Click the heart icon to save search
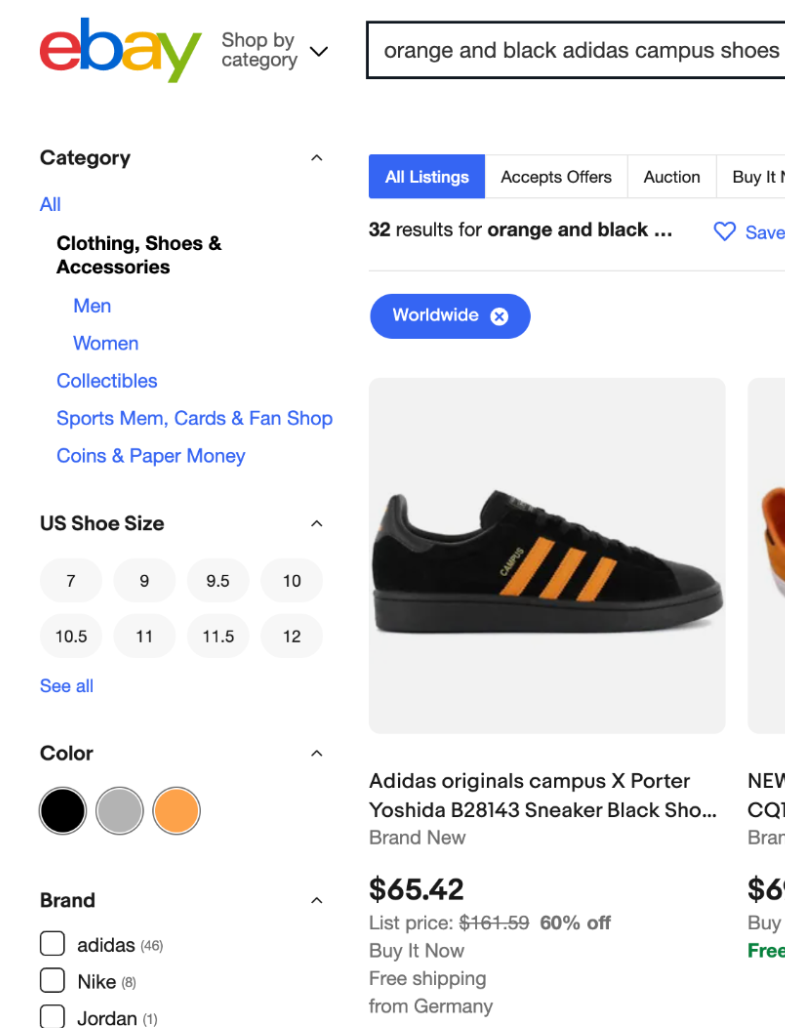This screenshot has height=1028, width=785. 724,232
